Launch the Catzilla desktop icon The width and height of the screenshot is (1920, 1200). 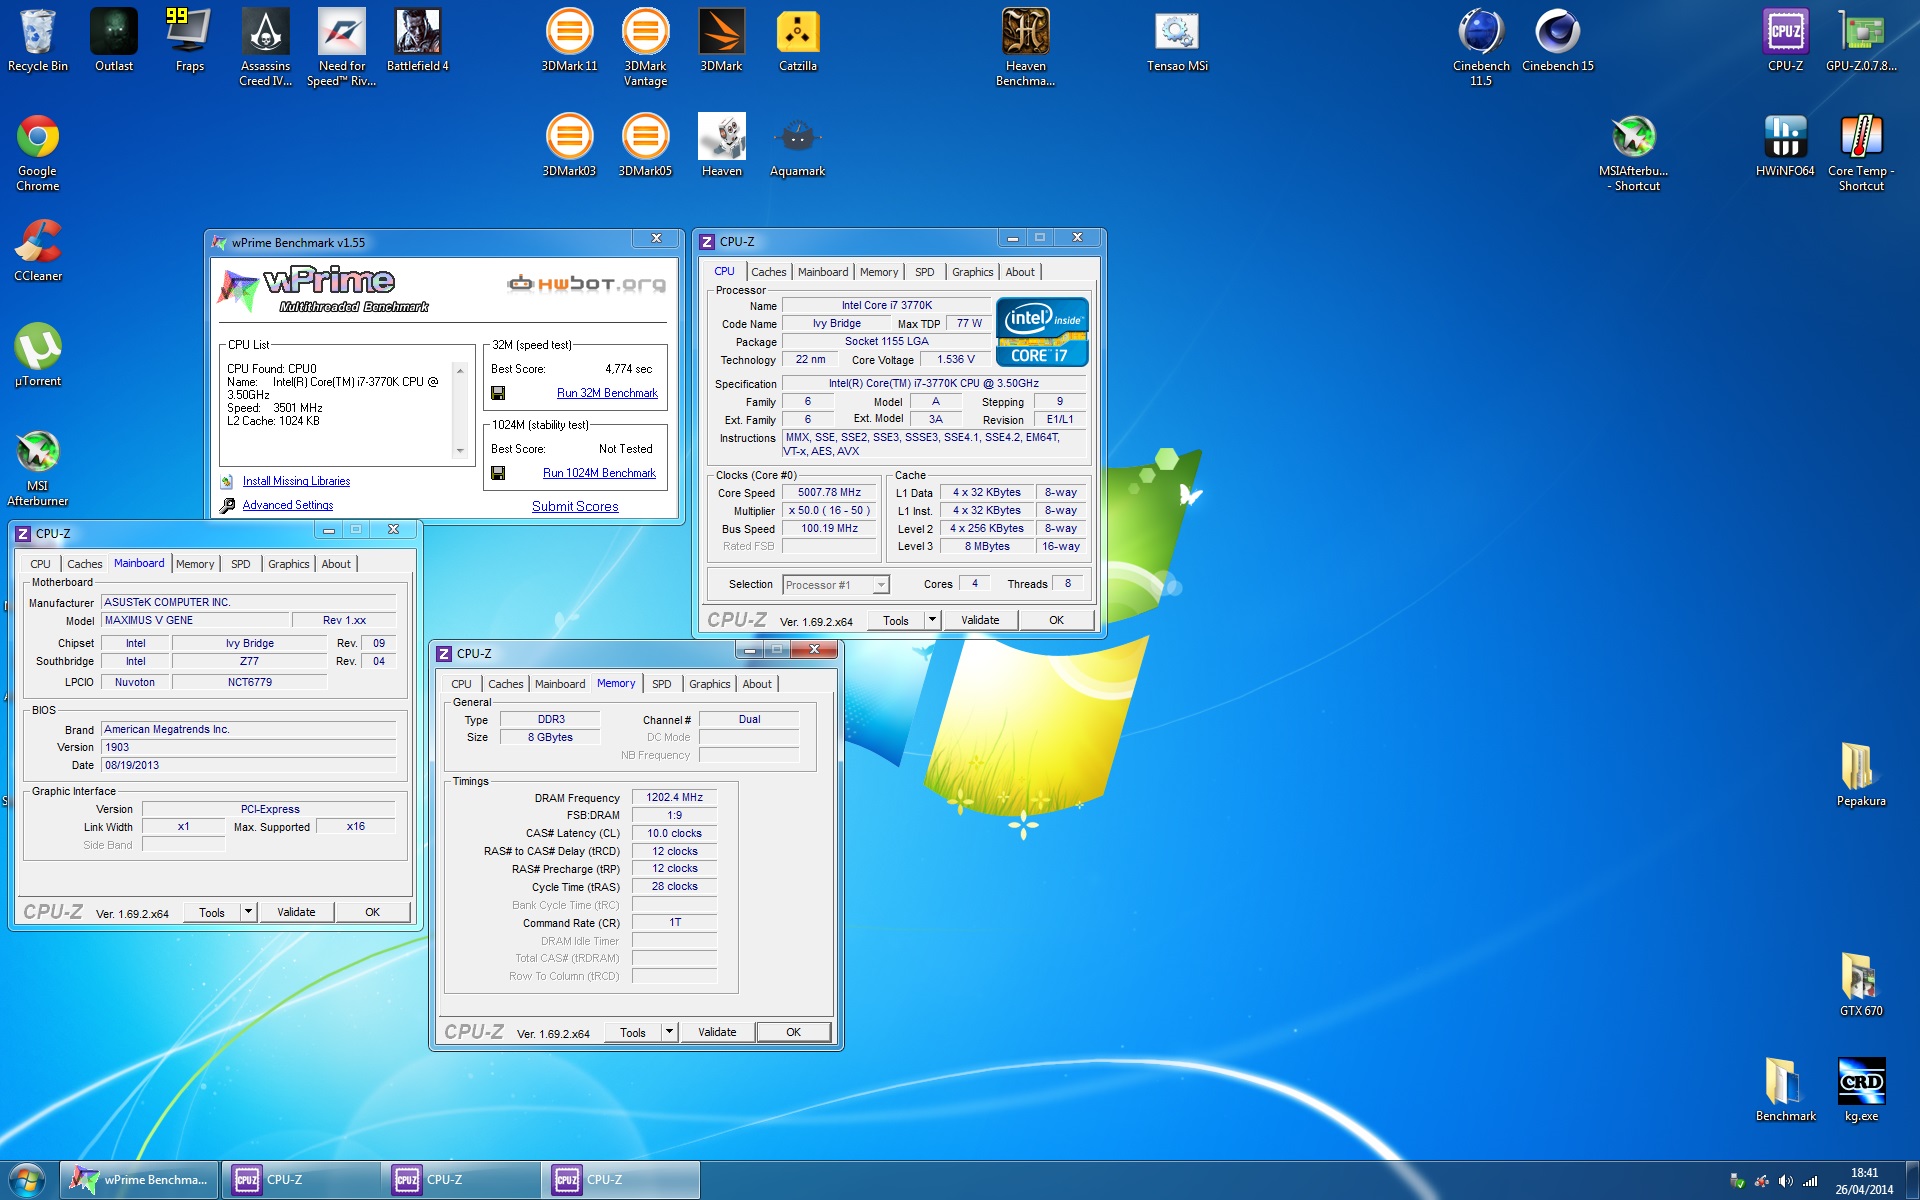click(798, 42)
